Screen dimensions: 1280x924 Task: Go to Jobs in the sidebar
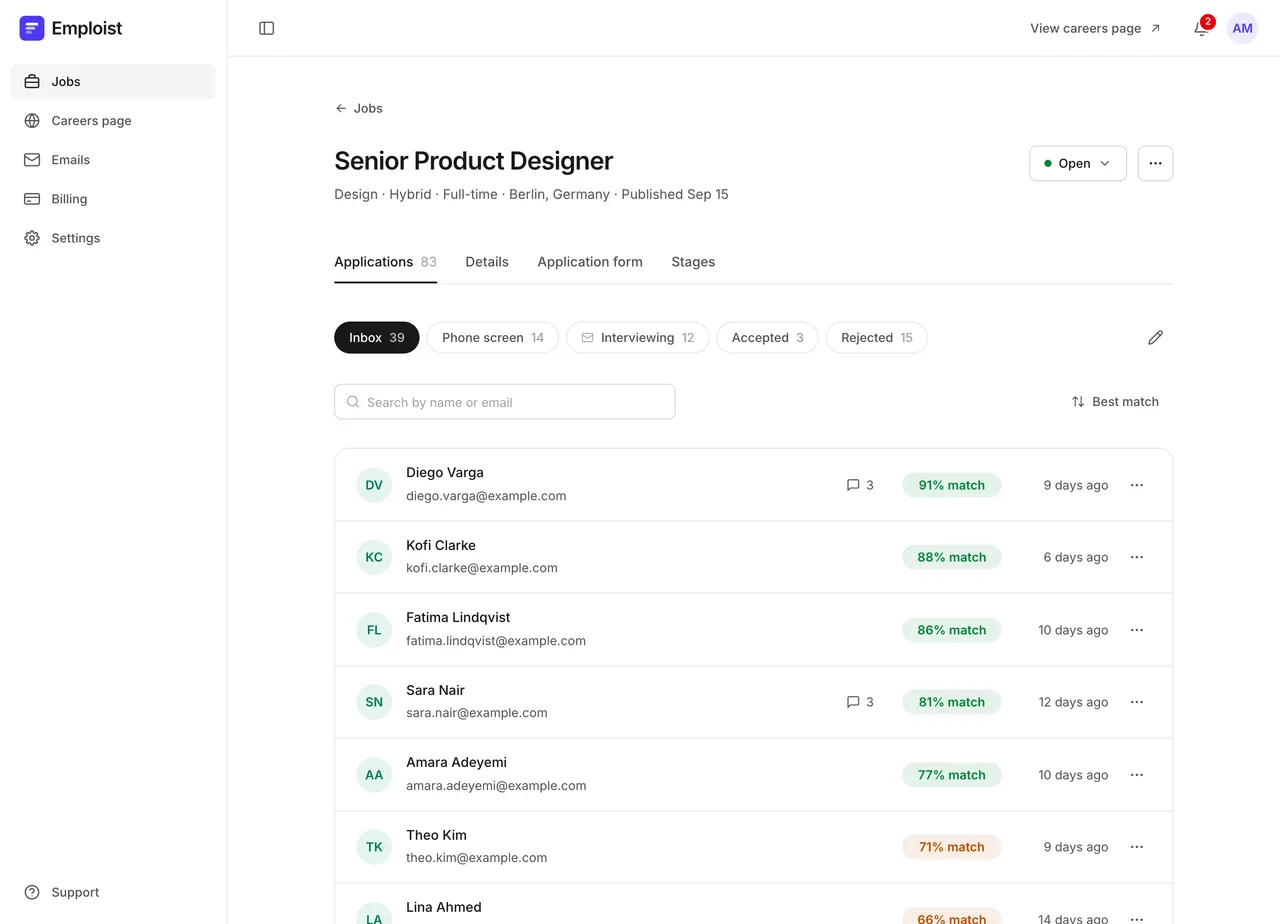pos(113,82)
